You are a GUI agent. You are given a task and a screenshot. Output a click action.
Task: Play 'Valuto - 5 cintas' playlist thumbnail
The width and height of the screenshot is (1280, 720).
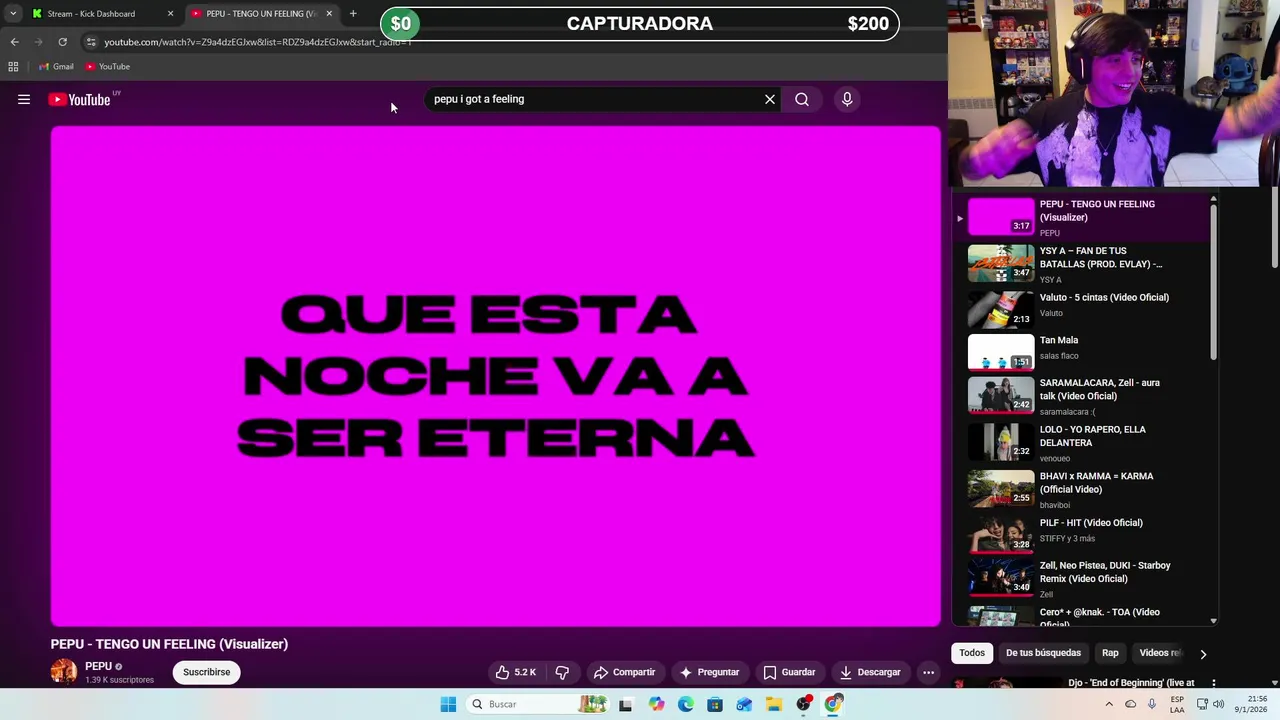click(1001, 308)
